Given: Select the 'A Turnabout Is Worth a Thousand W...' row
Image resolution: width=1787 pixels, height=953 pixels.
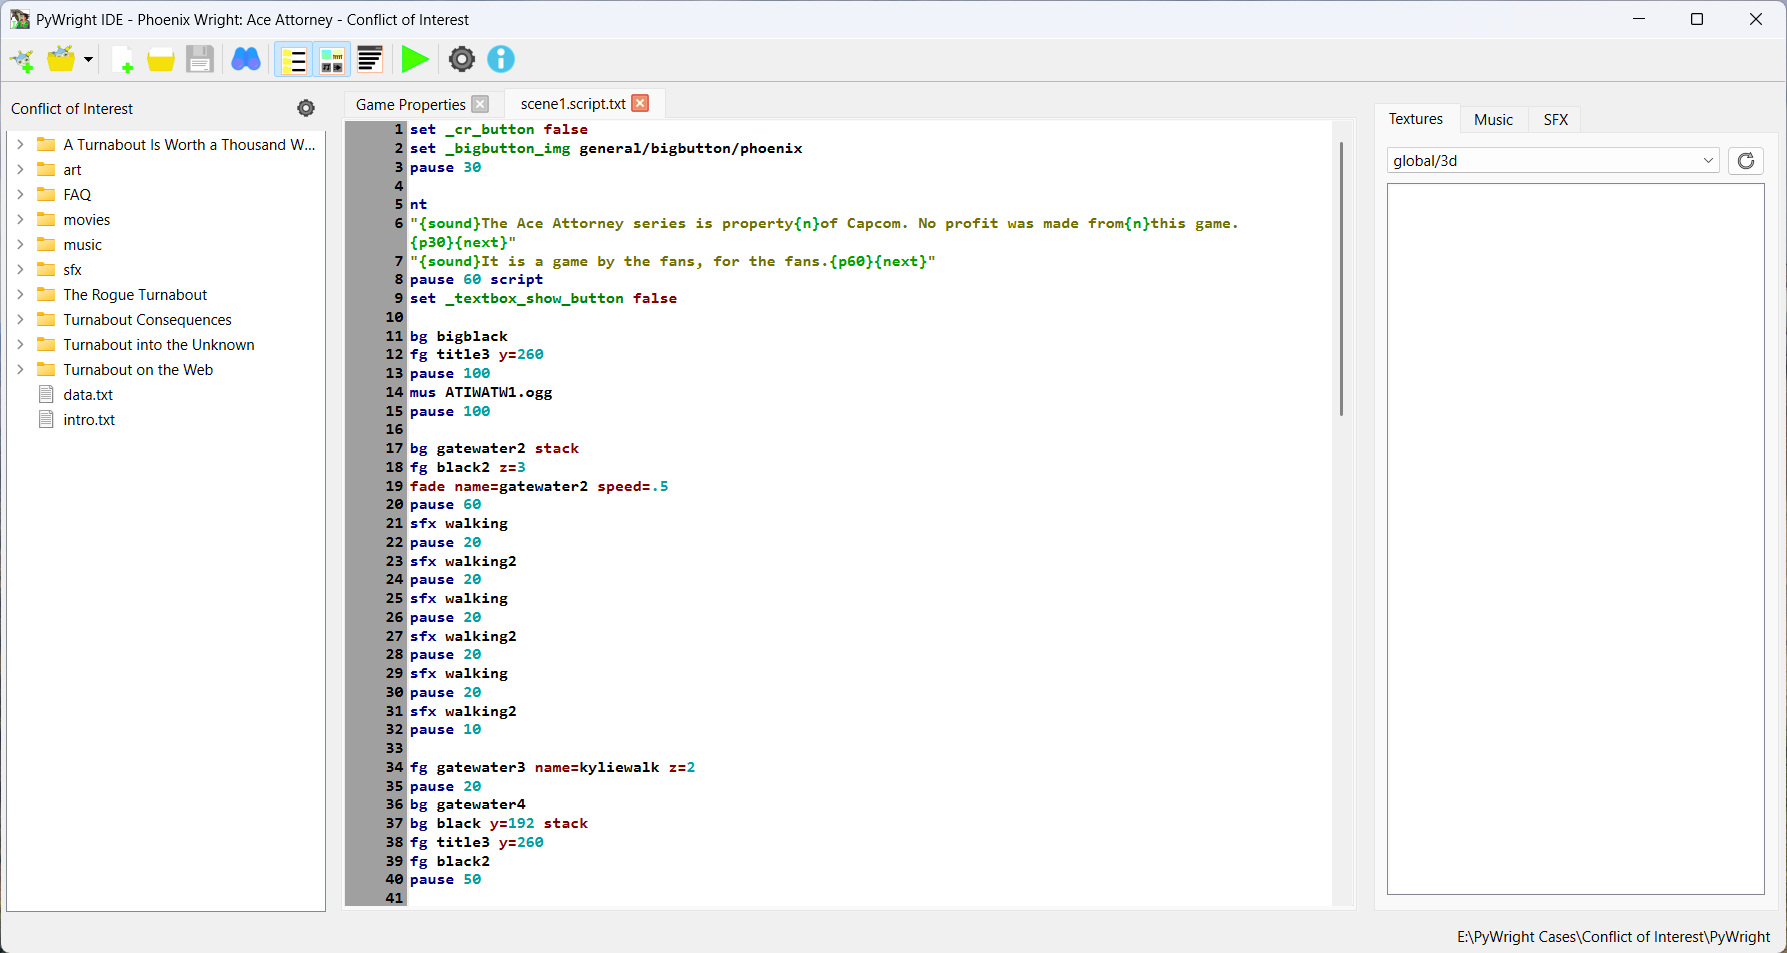Looking at the screenshot, I should point(166,145).
